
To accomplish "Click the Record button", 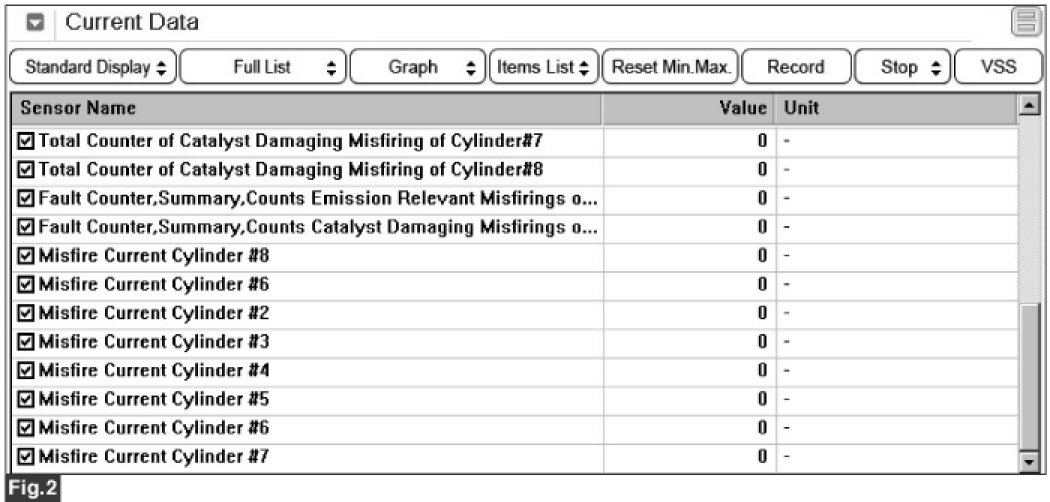I will click(x=795, y=67).
